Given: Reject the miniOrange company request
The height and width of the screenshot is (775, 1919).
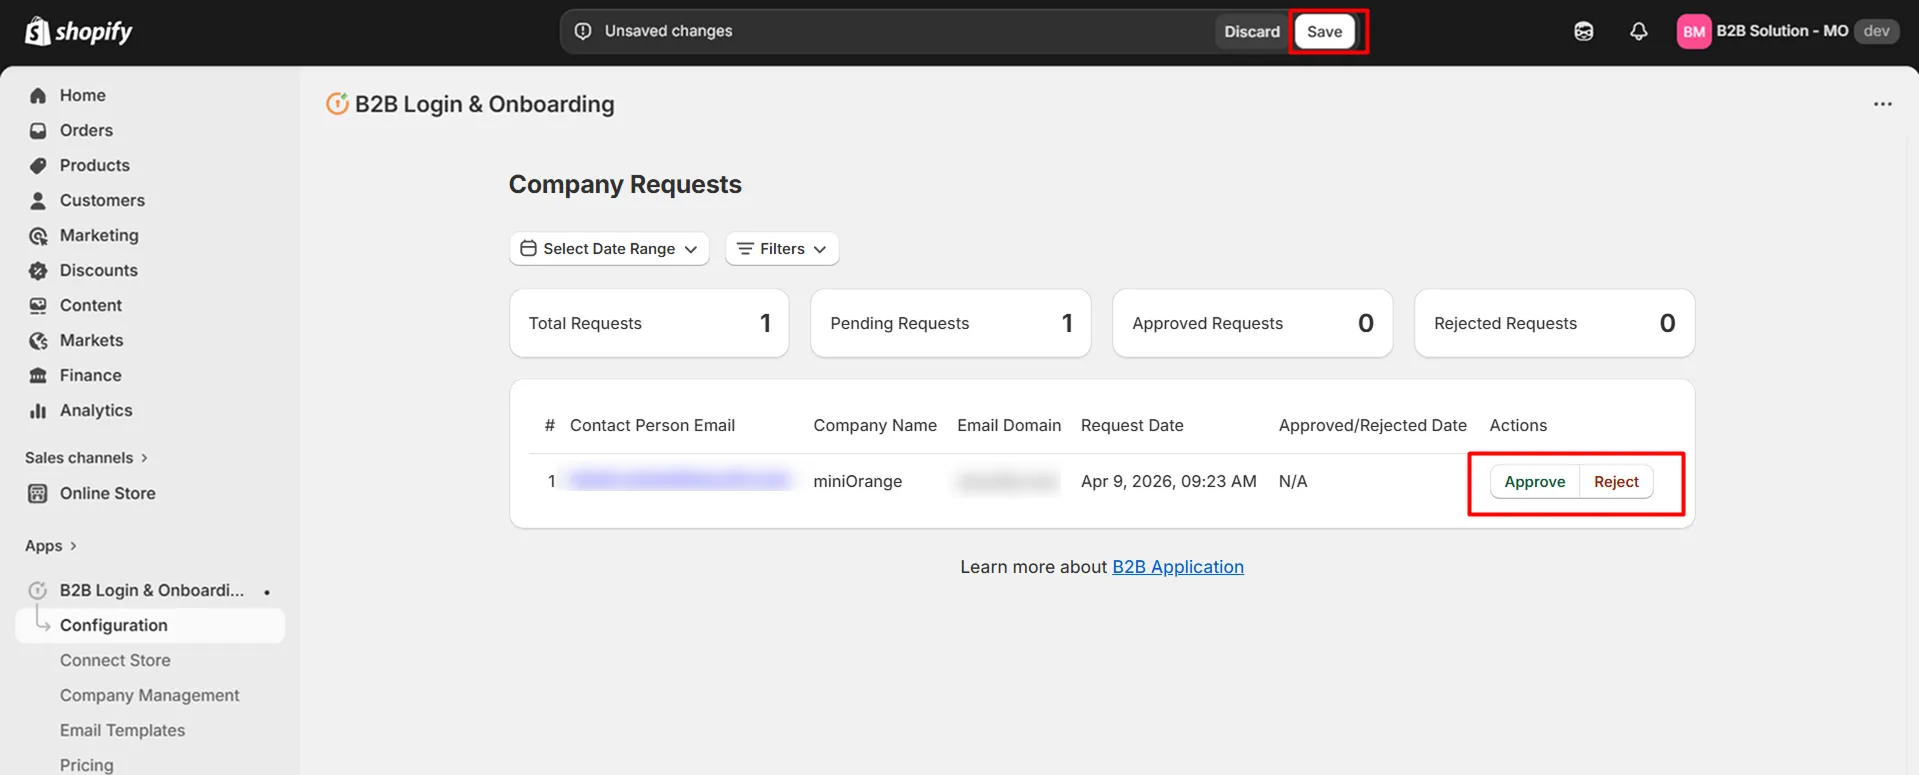Looking at the screenshot, I should 1616,482.
